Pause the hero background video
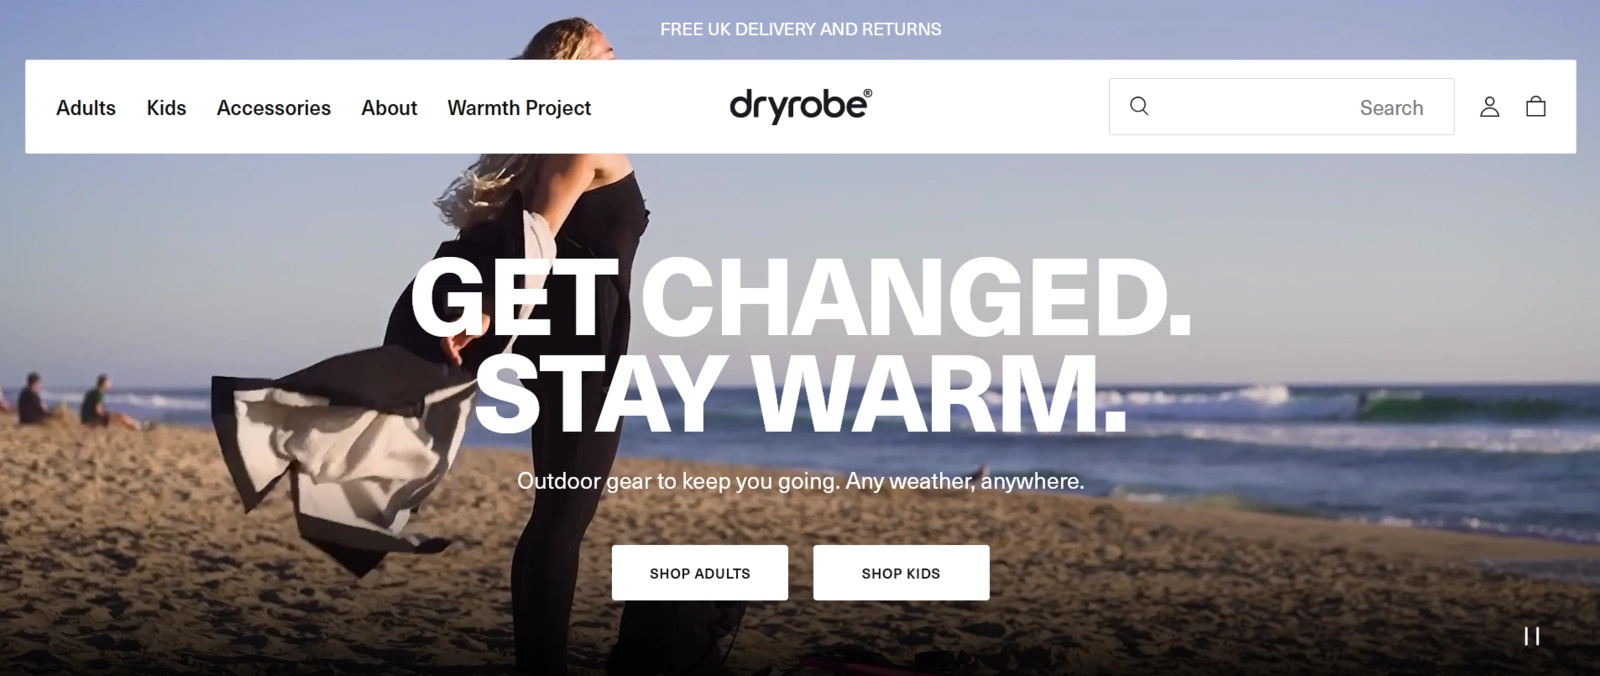Viewport: 1600px width, 676px height. [1532, 636]
